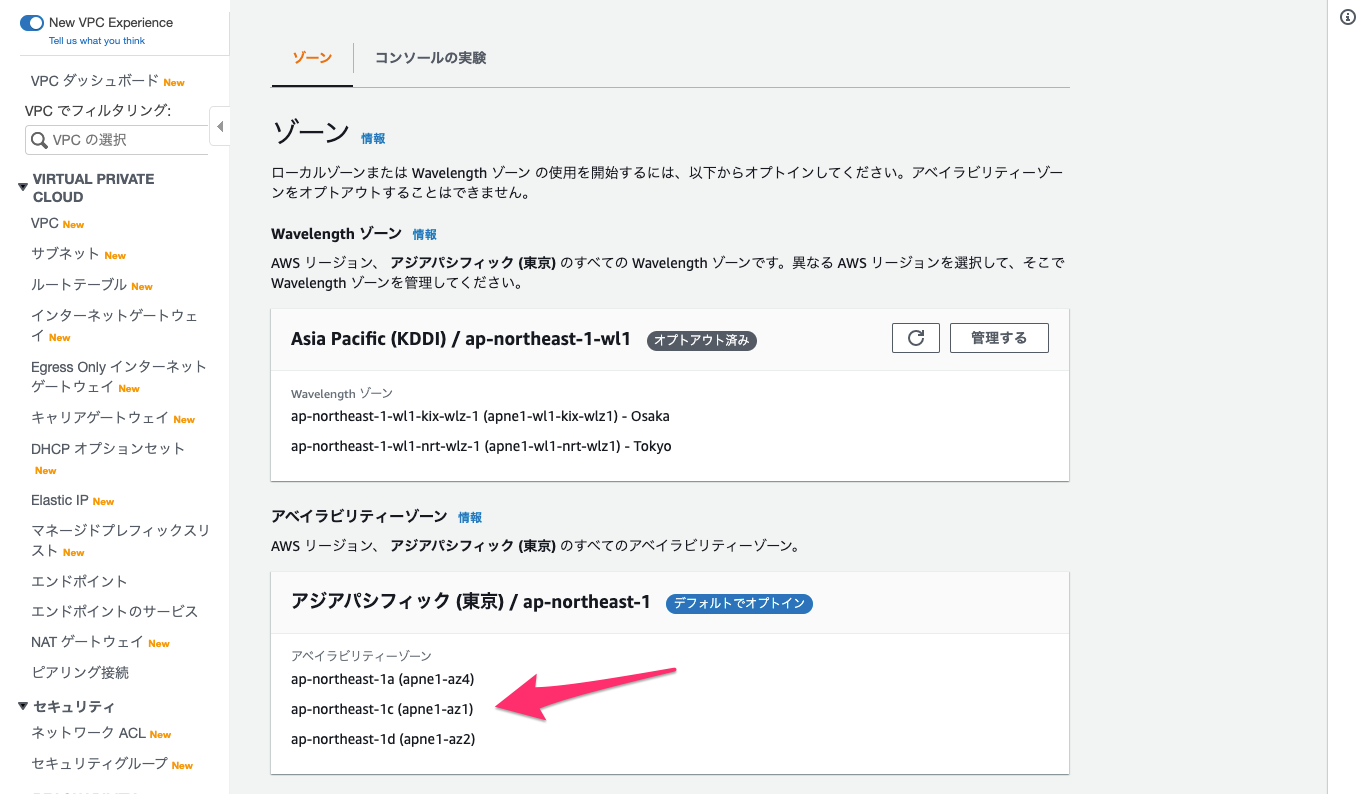Click the refresh icon for ap-northeast-1-wl1
This screenshot has width=1368, height=794.
[x=916, y=338]
